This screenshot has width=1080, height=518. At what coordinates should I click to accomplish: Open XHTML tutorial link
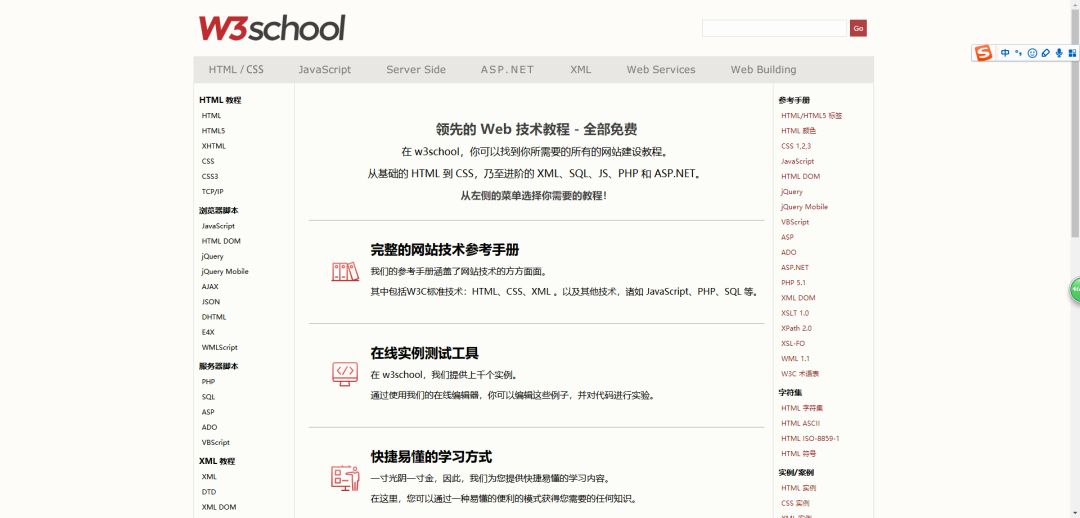tap(214, 146)
